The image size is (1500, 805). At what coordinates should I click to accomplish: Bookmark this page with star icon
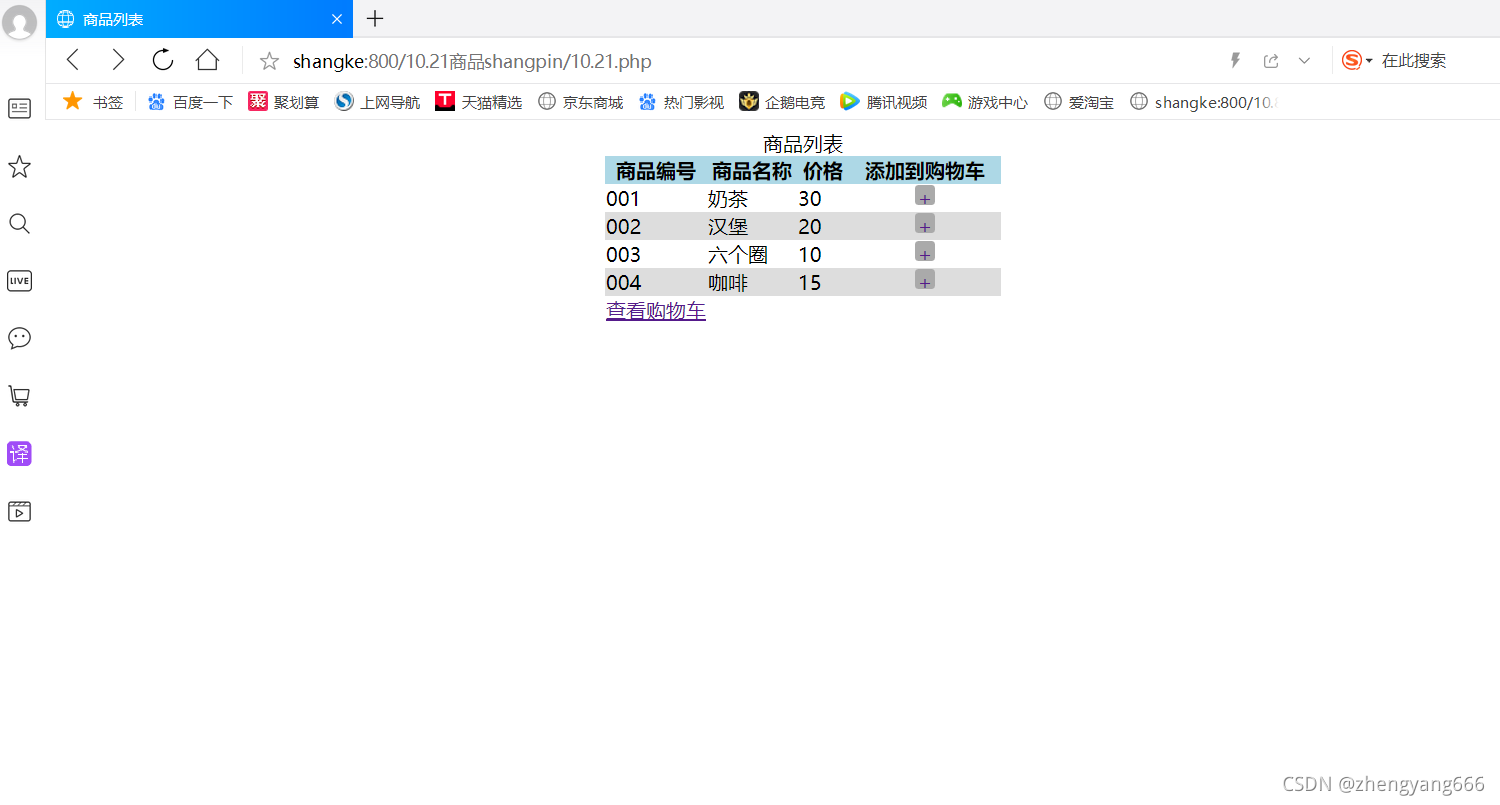coord(269,61)
